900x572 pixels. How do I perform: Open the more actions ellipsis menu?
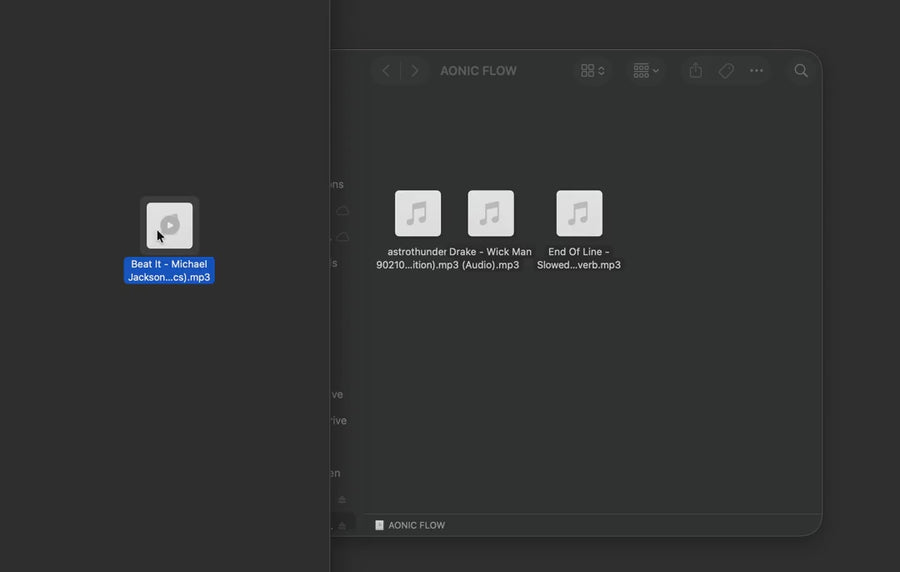pyautogui.click(x=757, y=71)
